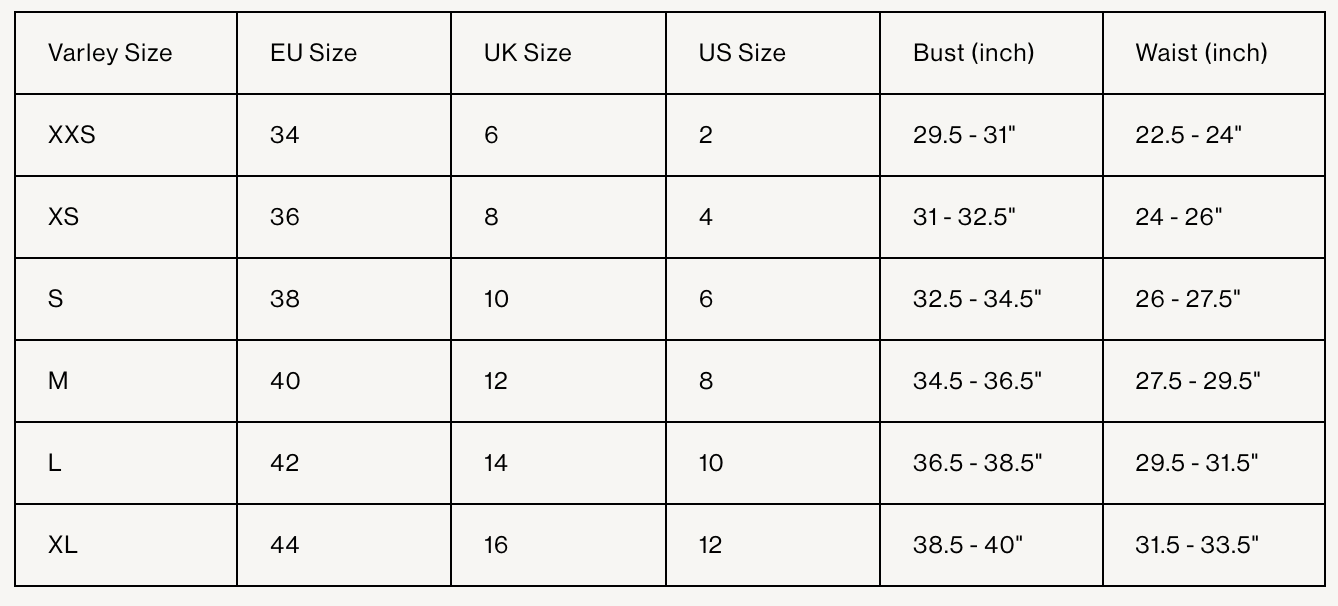Viewport: 1338px width, 606px height.
Task: Click the 32.5 - 34.5" bust measurement
Action: pos(977,299)
